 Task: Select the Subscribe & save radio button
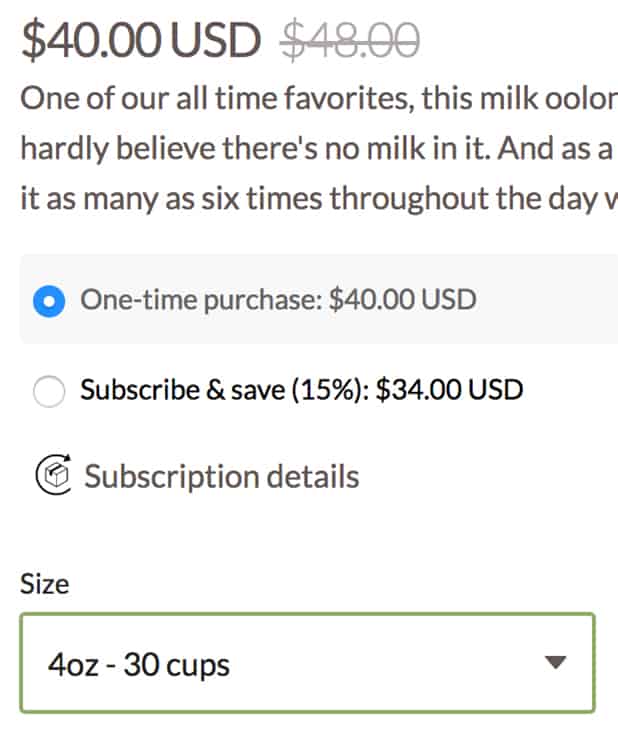tap(49, 391)
